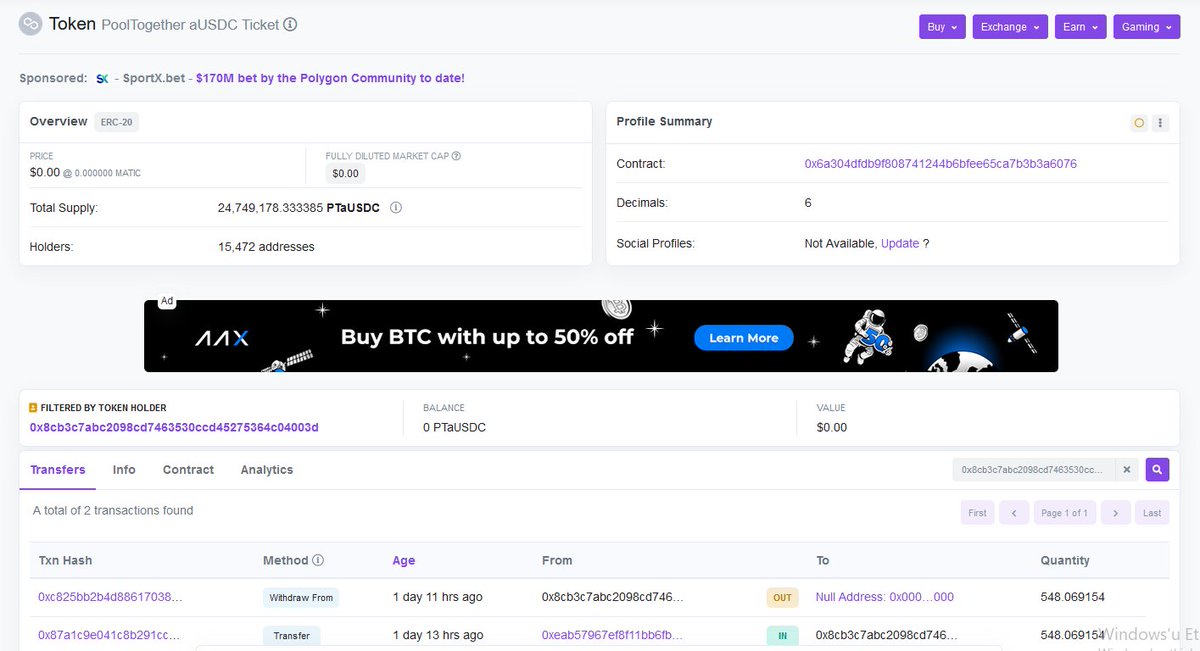The height and width of the screenshot is (651, 1200).
Task: Switch to the Analytics tab
Action: coord(267,470)
